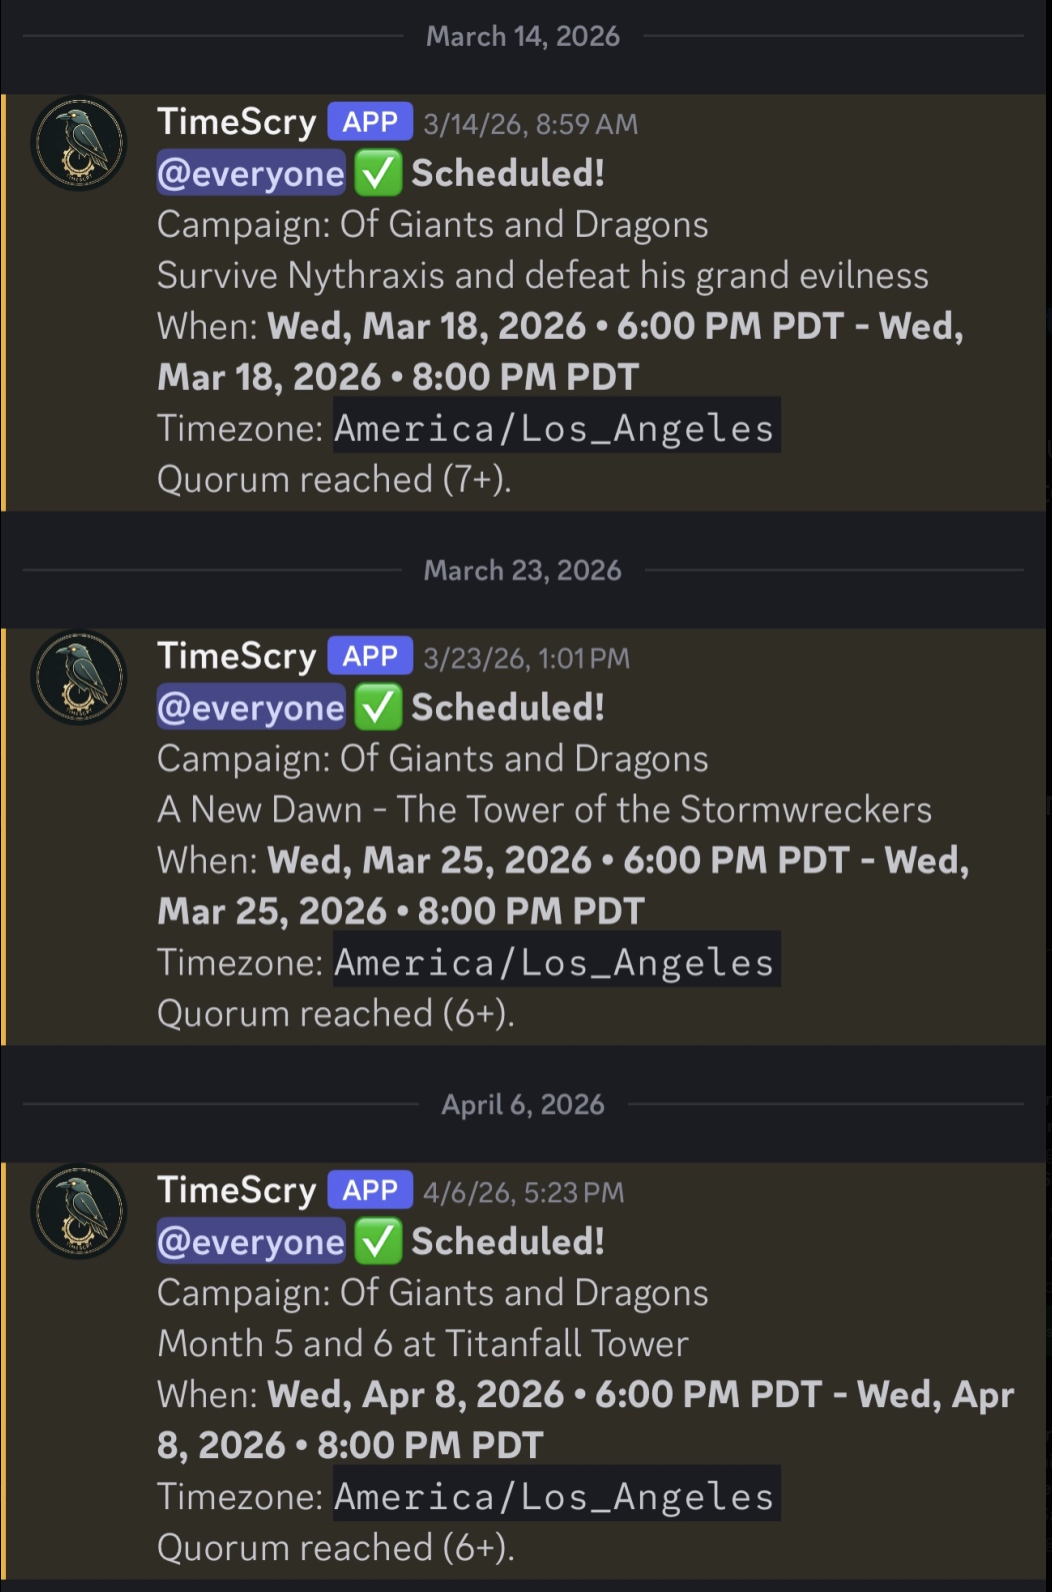The image size is (1052, 1592).
Task: Open TimeScry's avatar in the March 23 message
Action: coord(78,674)
